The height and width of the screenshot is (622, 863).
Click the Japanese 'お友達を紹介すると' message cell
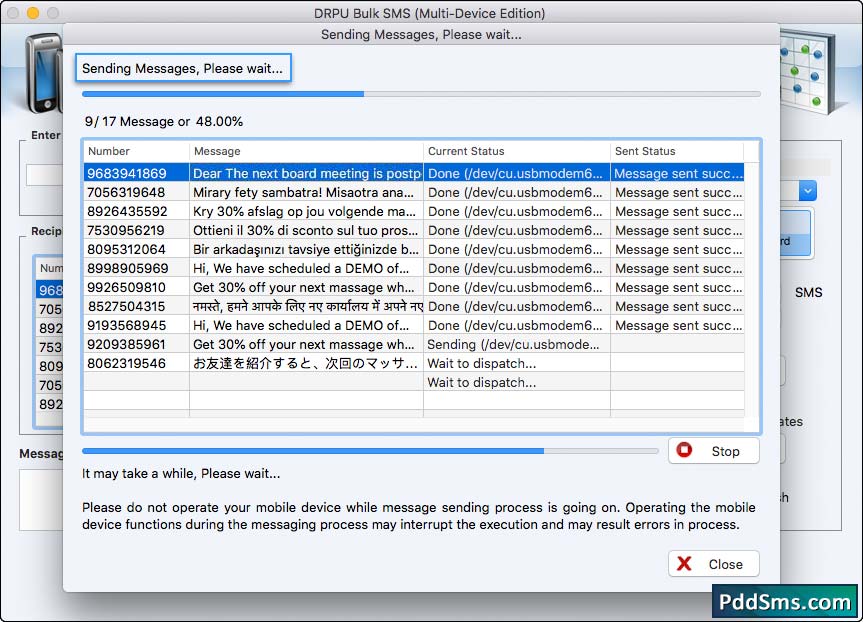pos(307,363)
